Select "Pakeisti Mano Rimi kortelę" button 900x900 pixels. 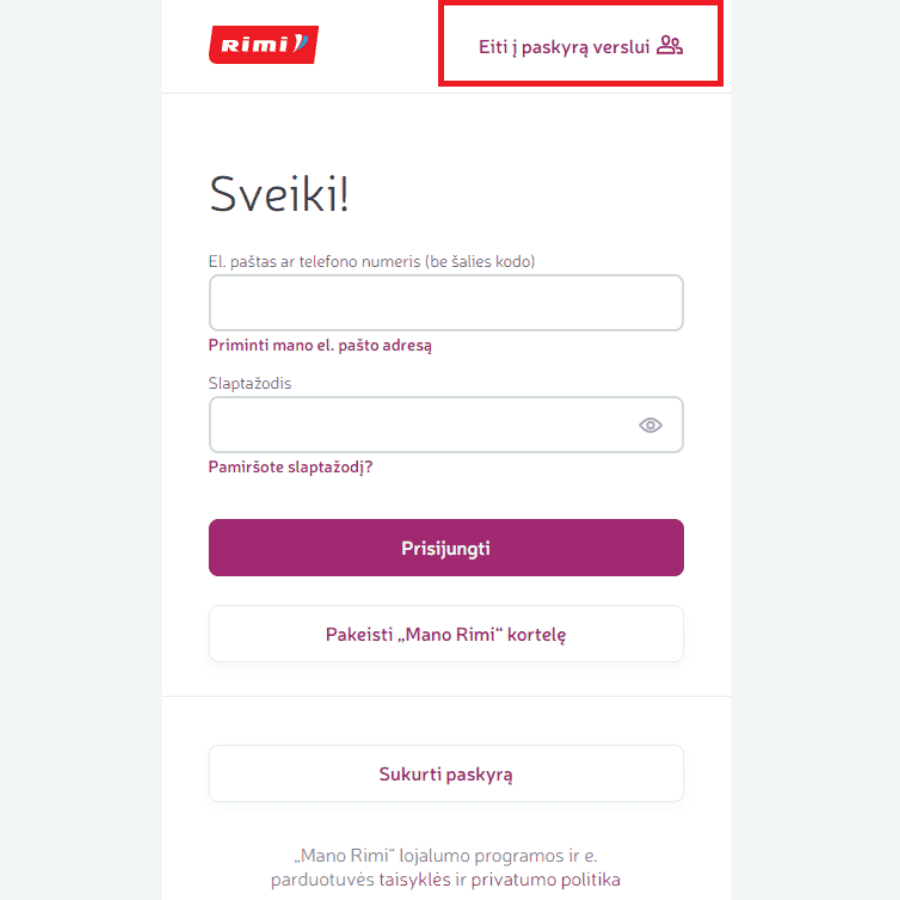tap(445, 634)
